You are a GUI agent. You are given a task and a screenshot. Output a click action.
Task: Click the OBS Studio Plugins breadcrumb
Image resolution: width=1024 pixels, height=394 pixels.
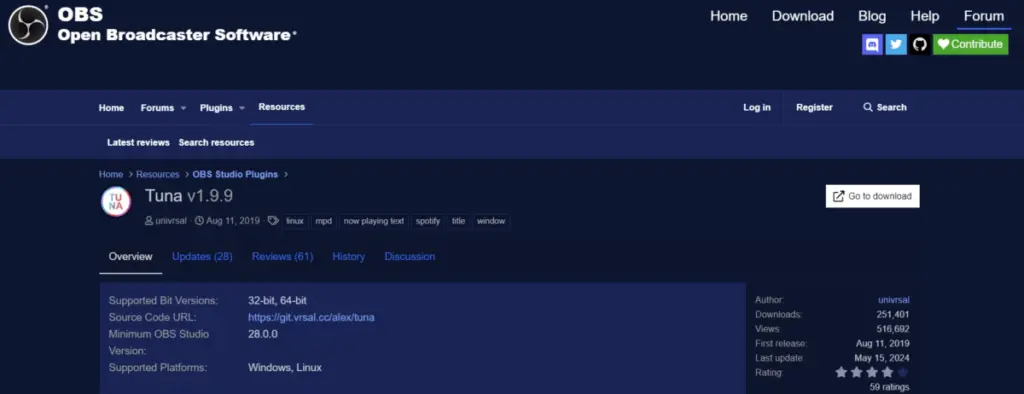235,174
